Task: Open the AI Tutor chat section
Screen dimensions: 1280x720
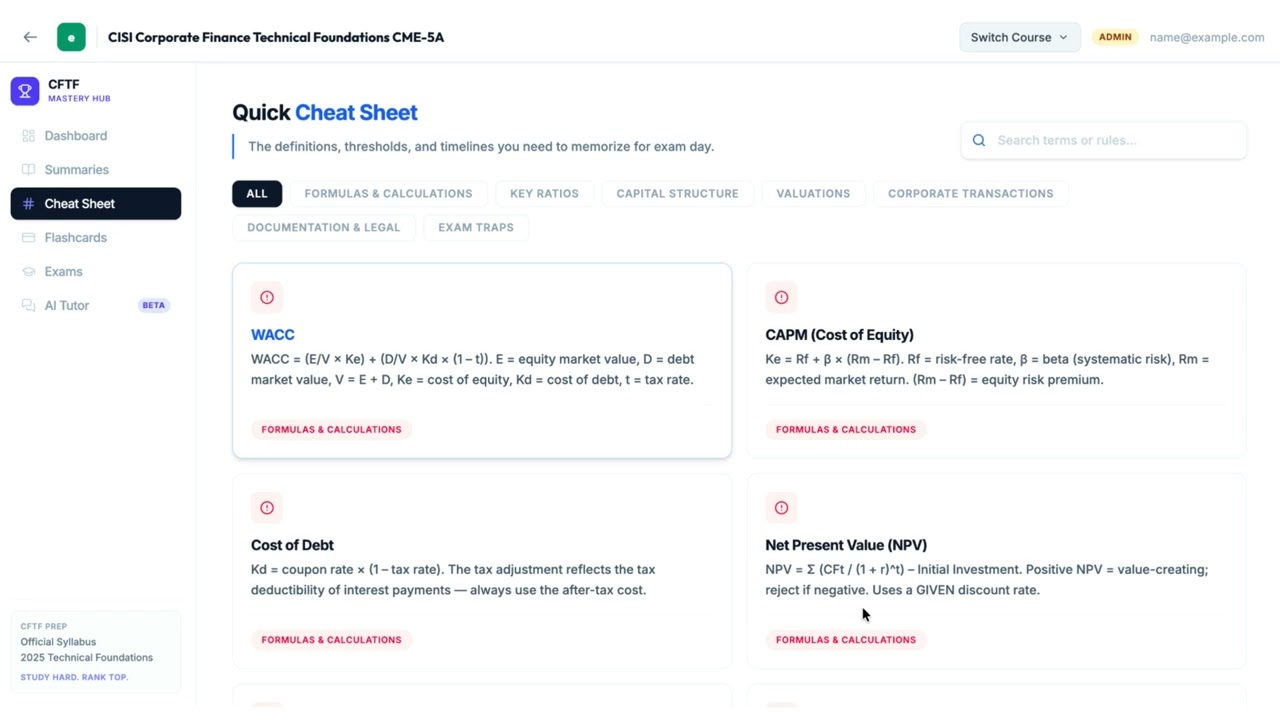Action: (x=66, y=306)
